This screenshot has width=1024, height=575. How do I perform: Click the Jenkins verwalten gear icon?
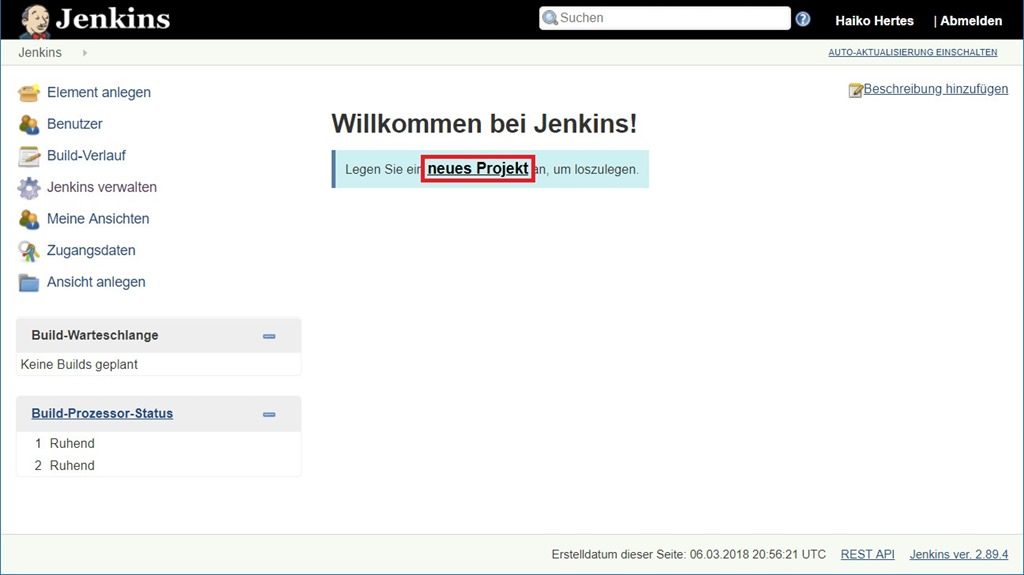(x=29, y=188)
